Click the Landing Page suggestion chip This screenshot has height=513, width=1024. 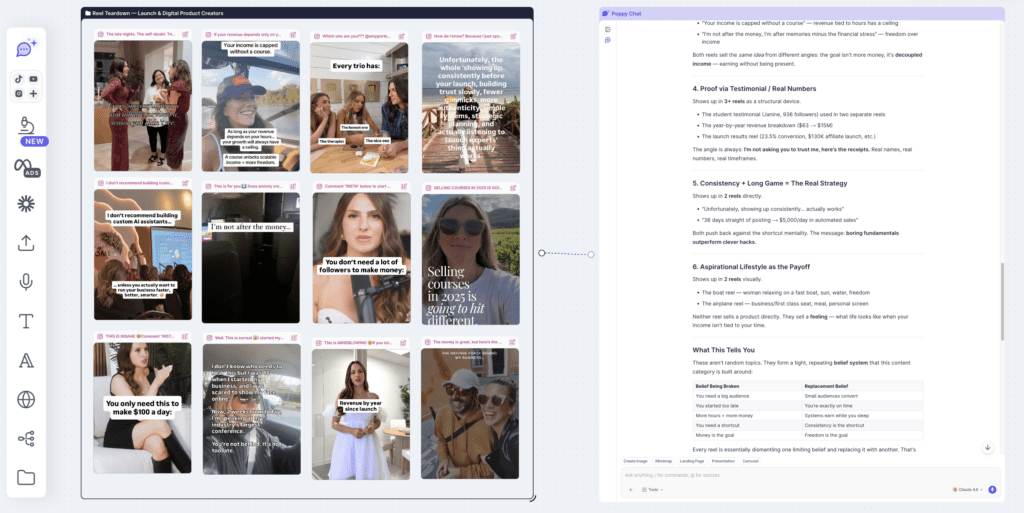click(692, 461)
